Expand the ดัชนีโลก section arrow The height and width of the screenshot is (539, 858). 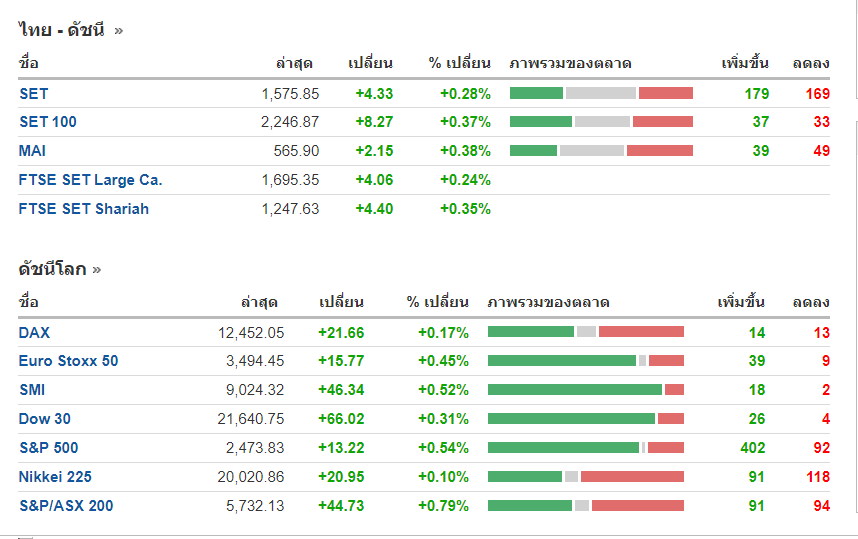click(97, 270)
